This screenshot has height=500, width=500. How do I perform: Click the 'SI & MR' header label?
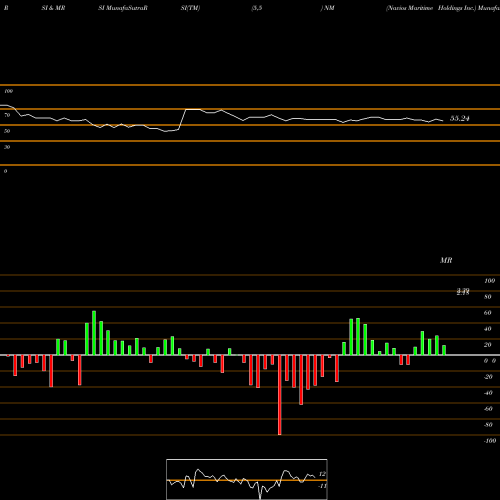53,8
